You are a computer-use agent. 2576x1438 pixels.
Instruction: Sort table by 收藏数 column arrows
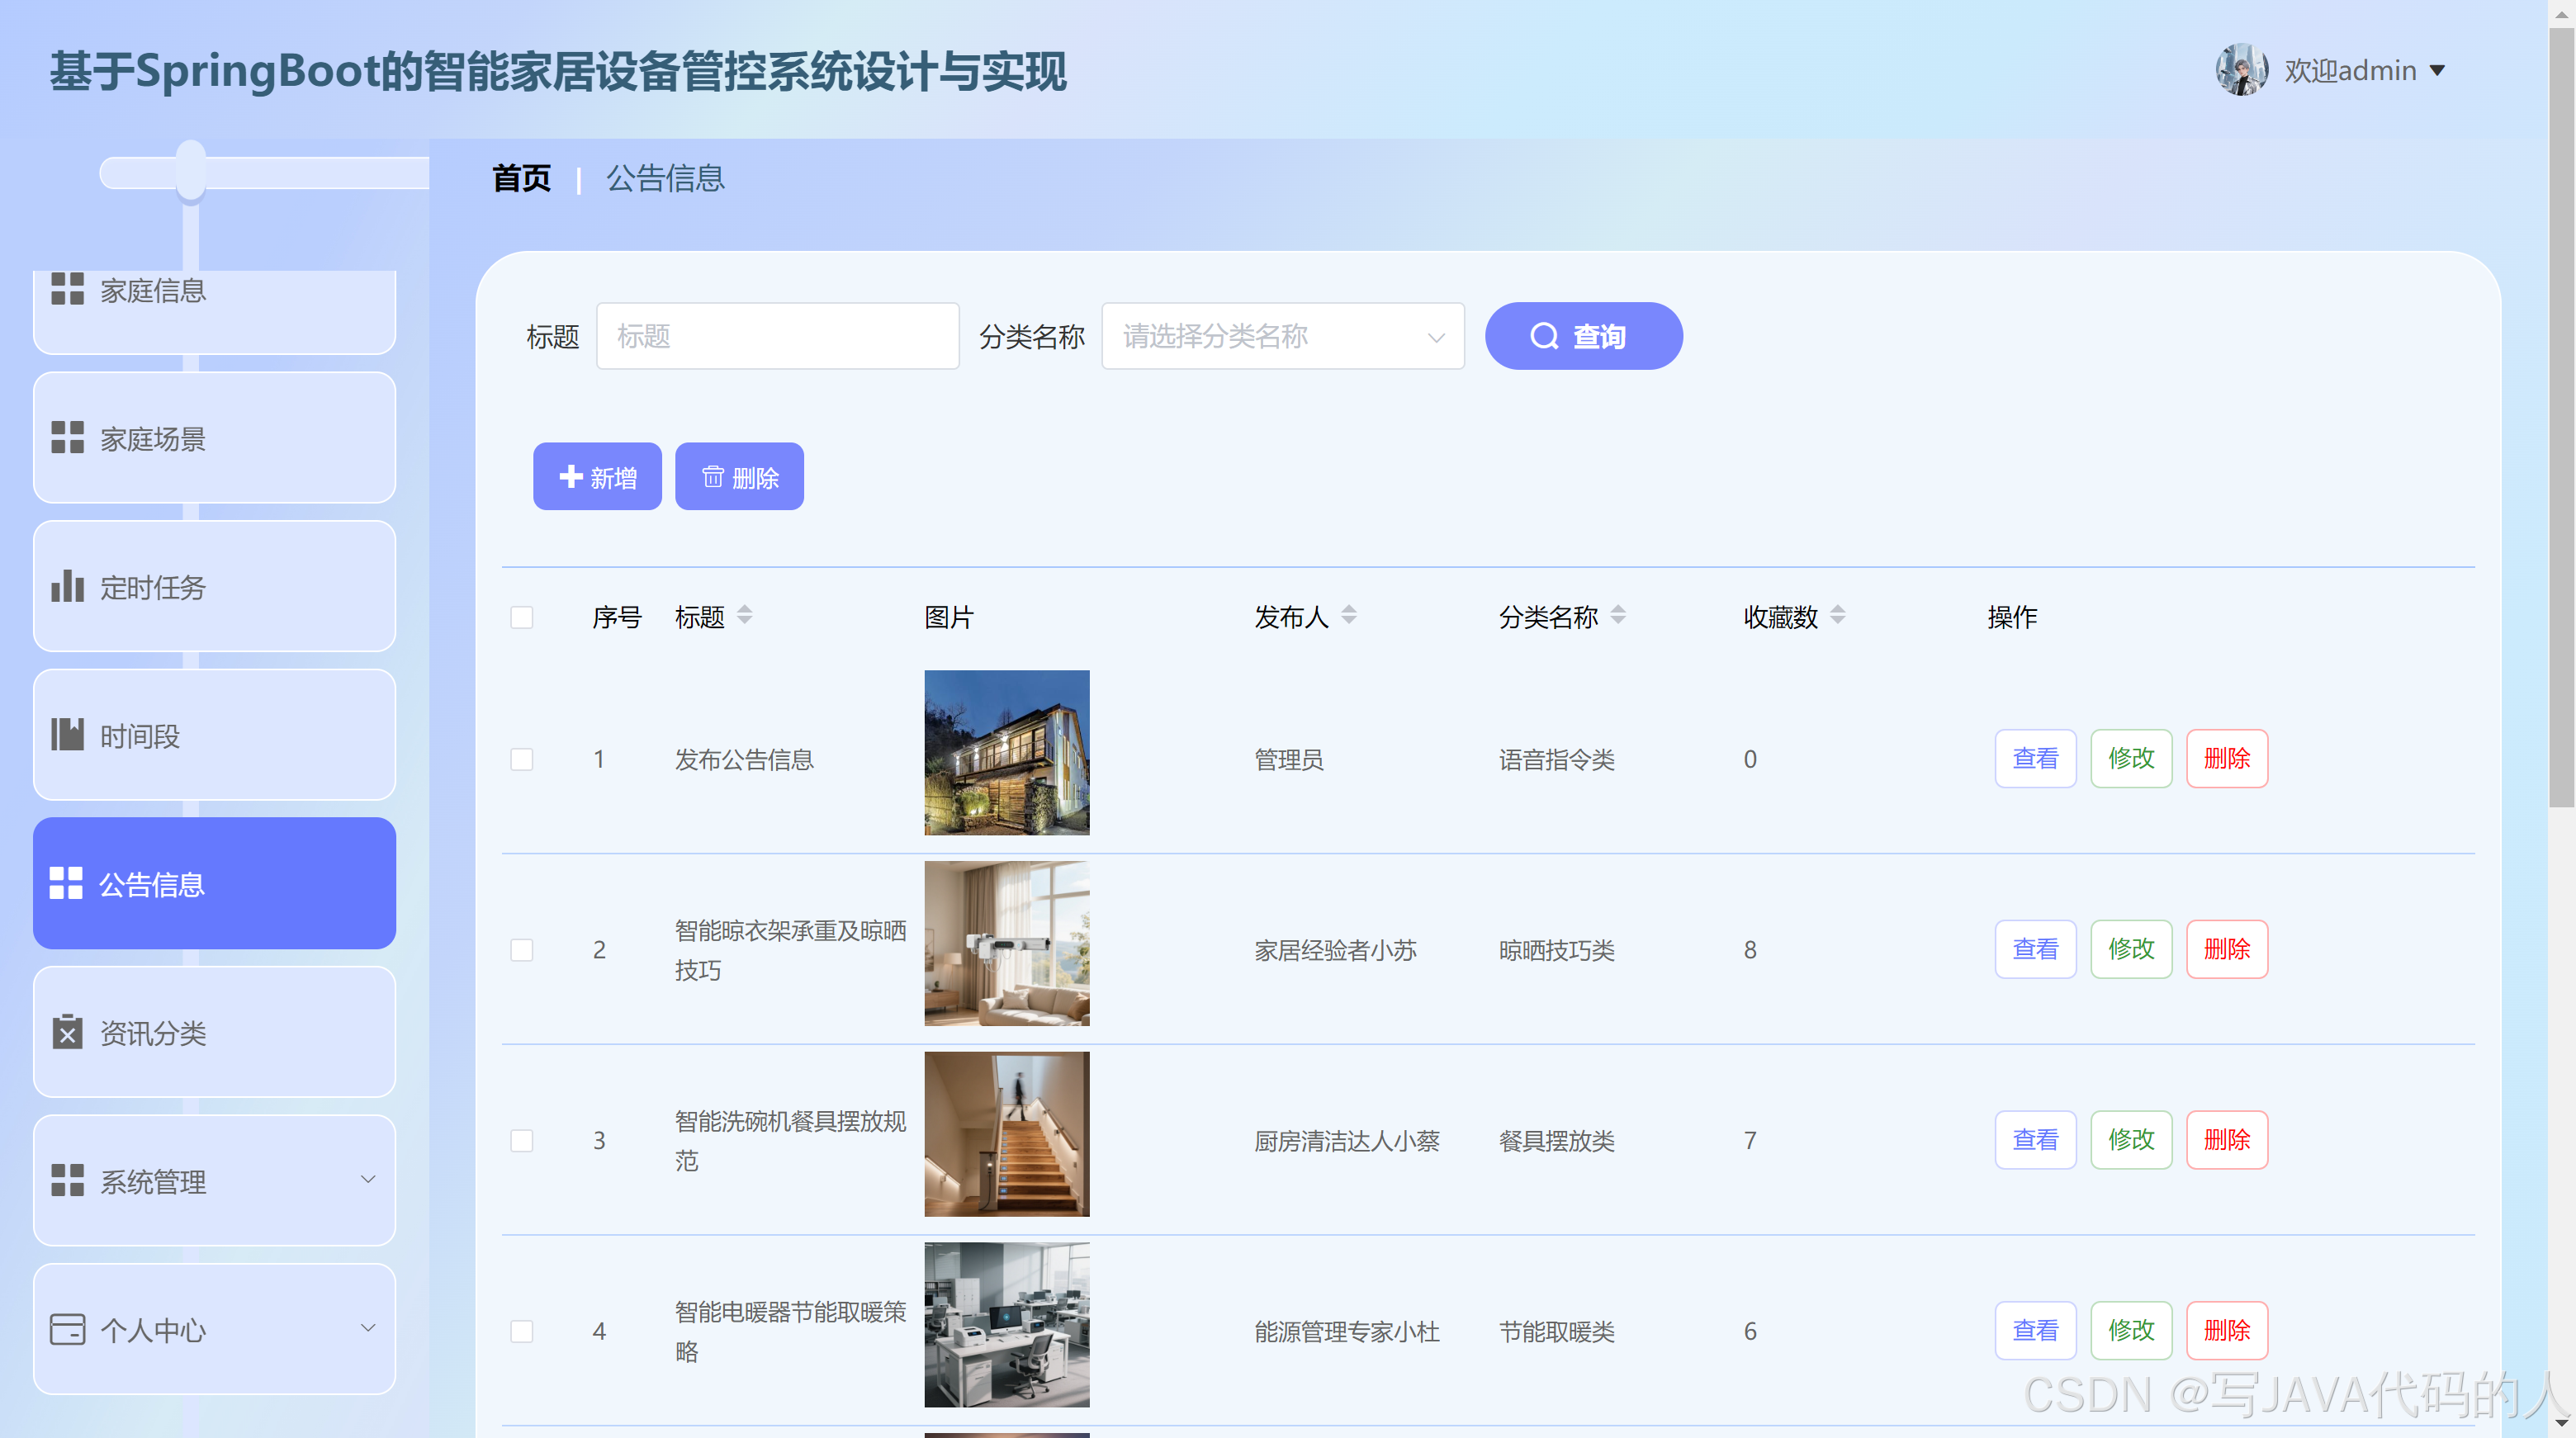pyautogui.click(x=1838, y=615)
